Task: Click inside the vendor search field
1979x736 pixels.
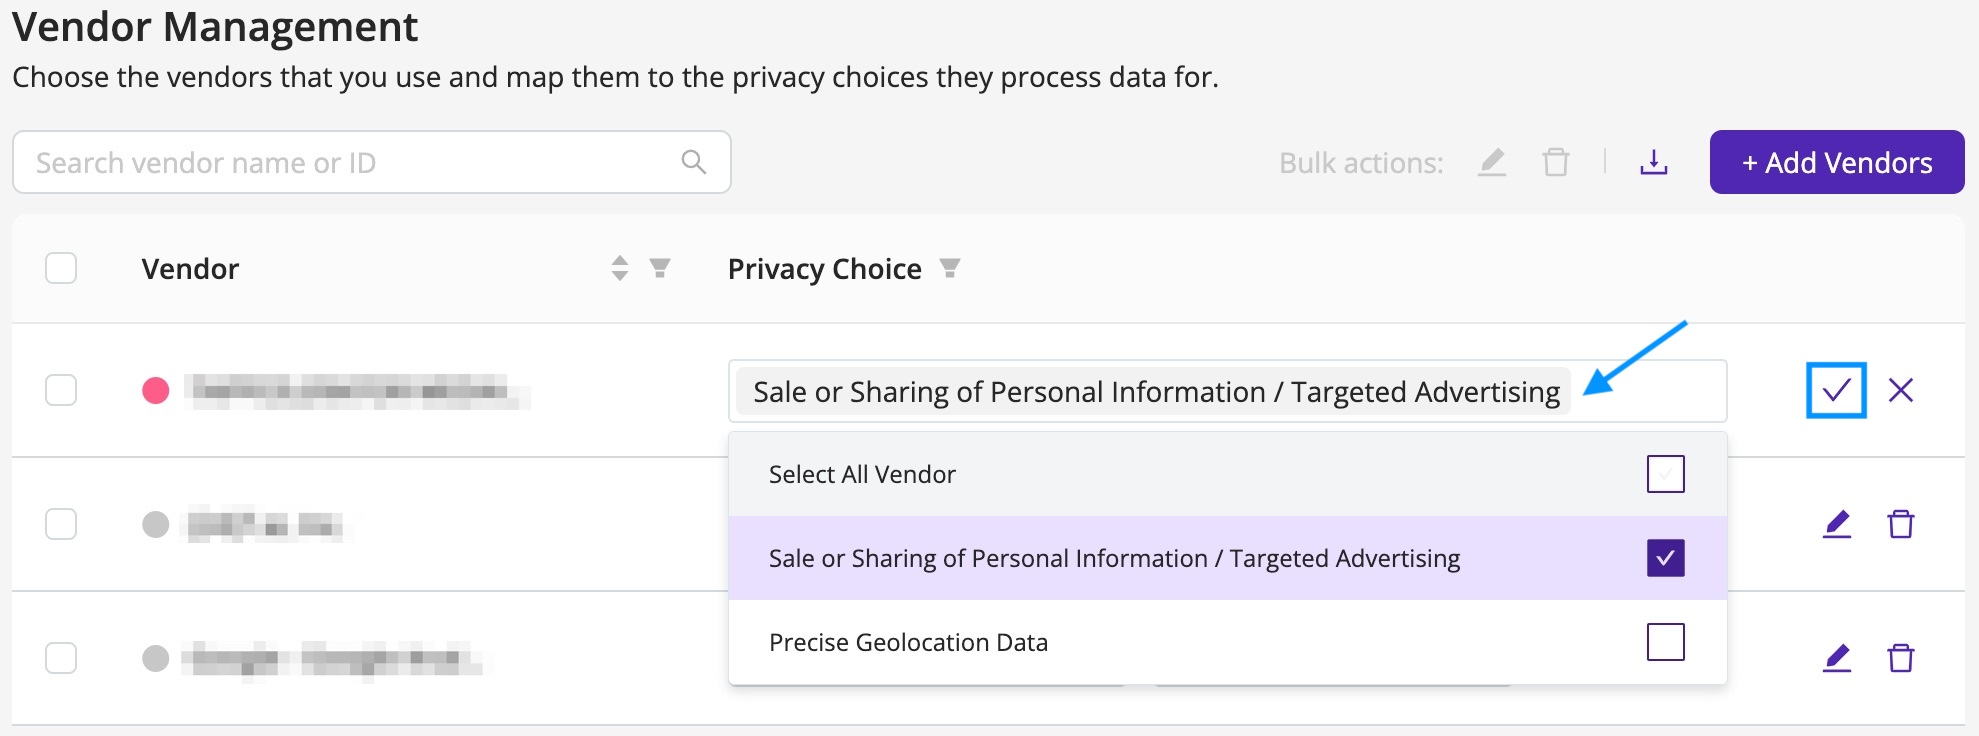Action: click(300, 161)
